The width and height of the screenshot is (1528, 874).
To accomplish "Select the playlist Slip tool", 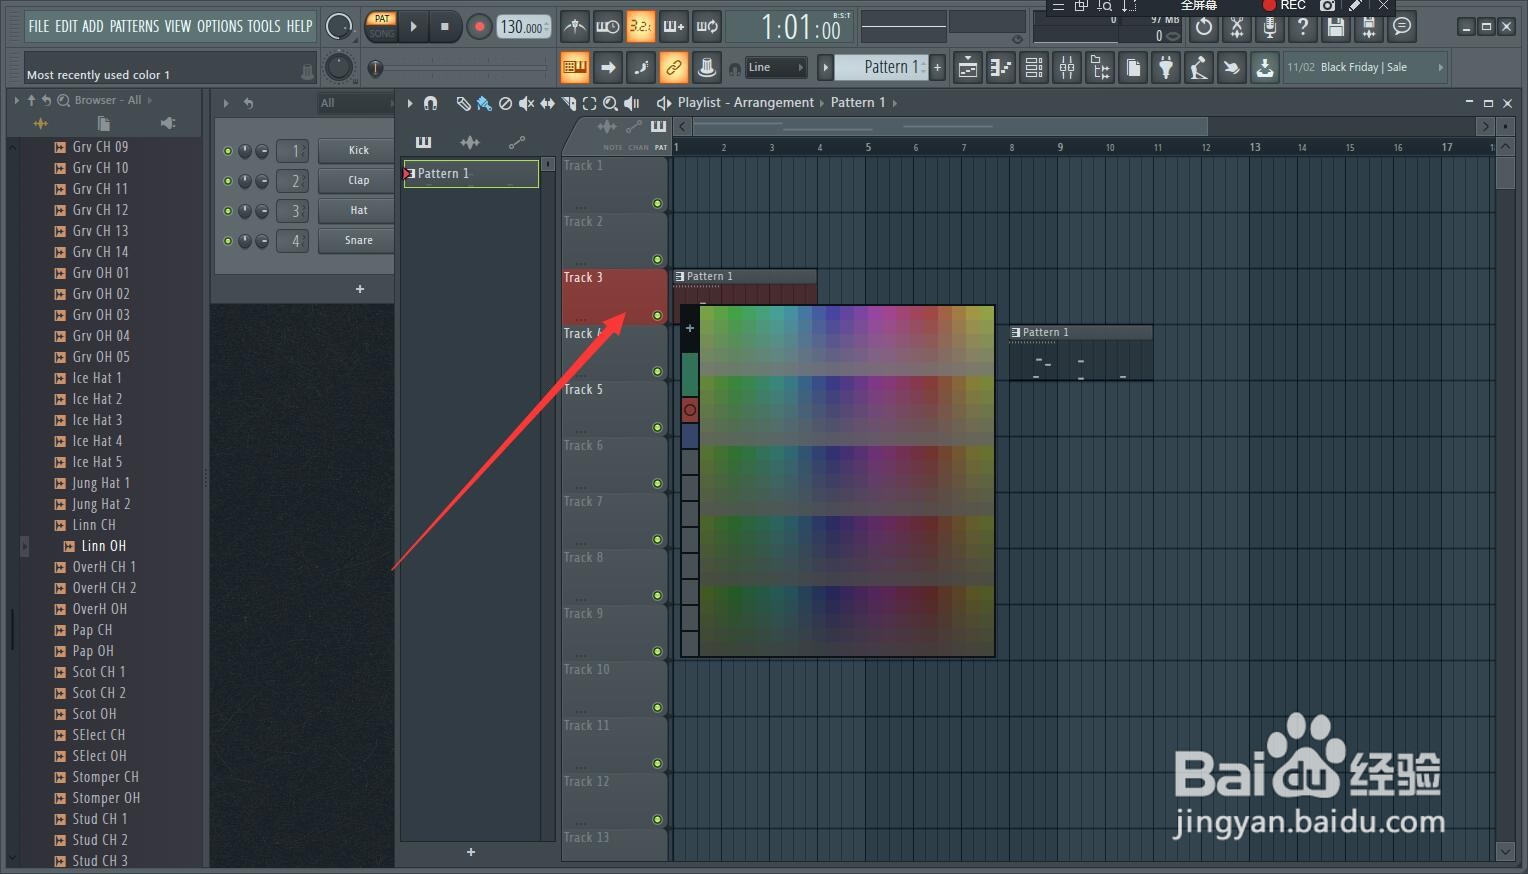I will point(547,103).
